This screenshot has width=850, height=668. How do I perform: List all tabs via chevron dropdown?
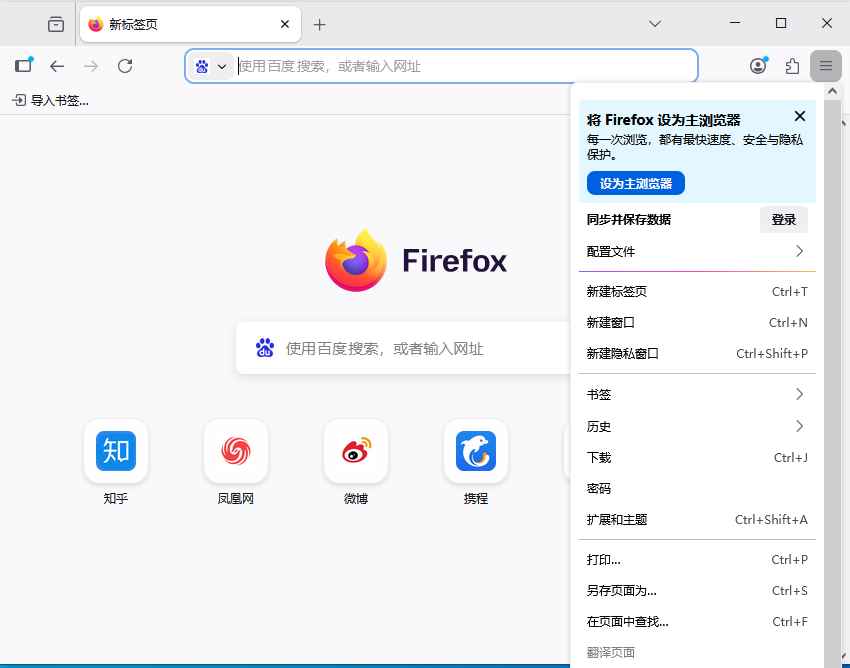pos(655,24)
